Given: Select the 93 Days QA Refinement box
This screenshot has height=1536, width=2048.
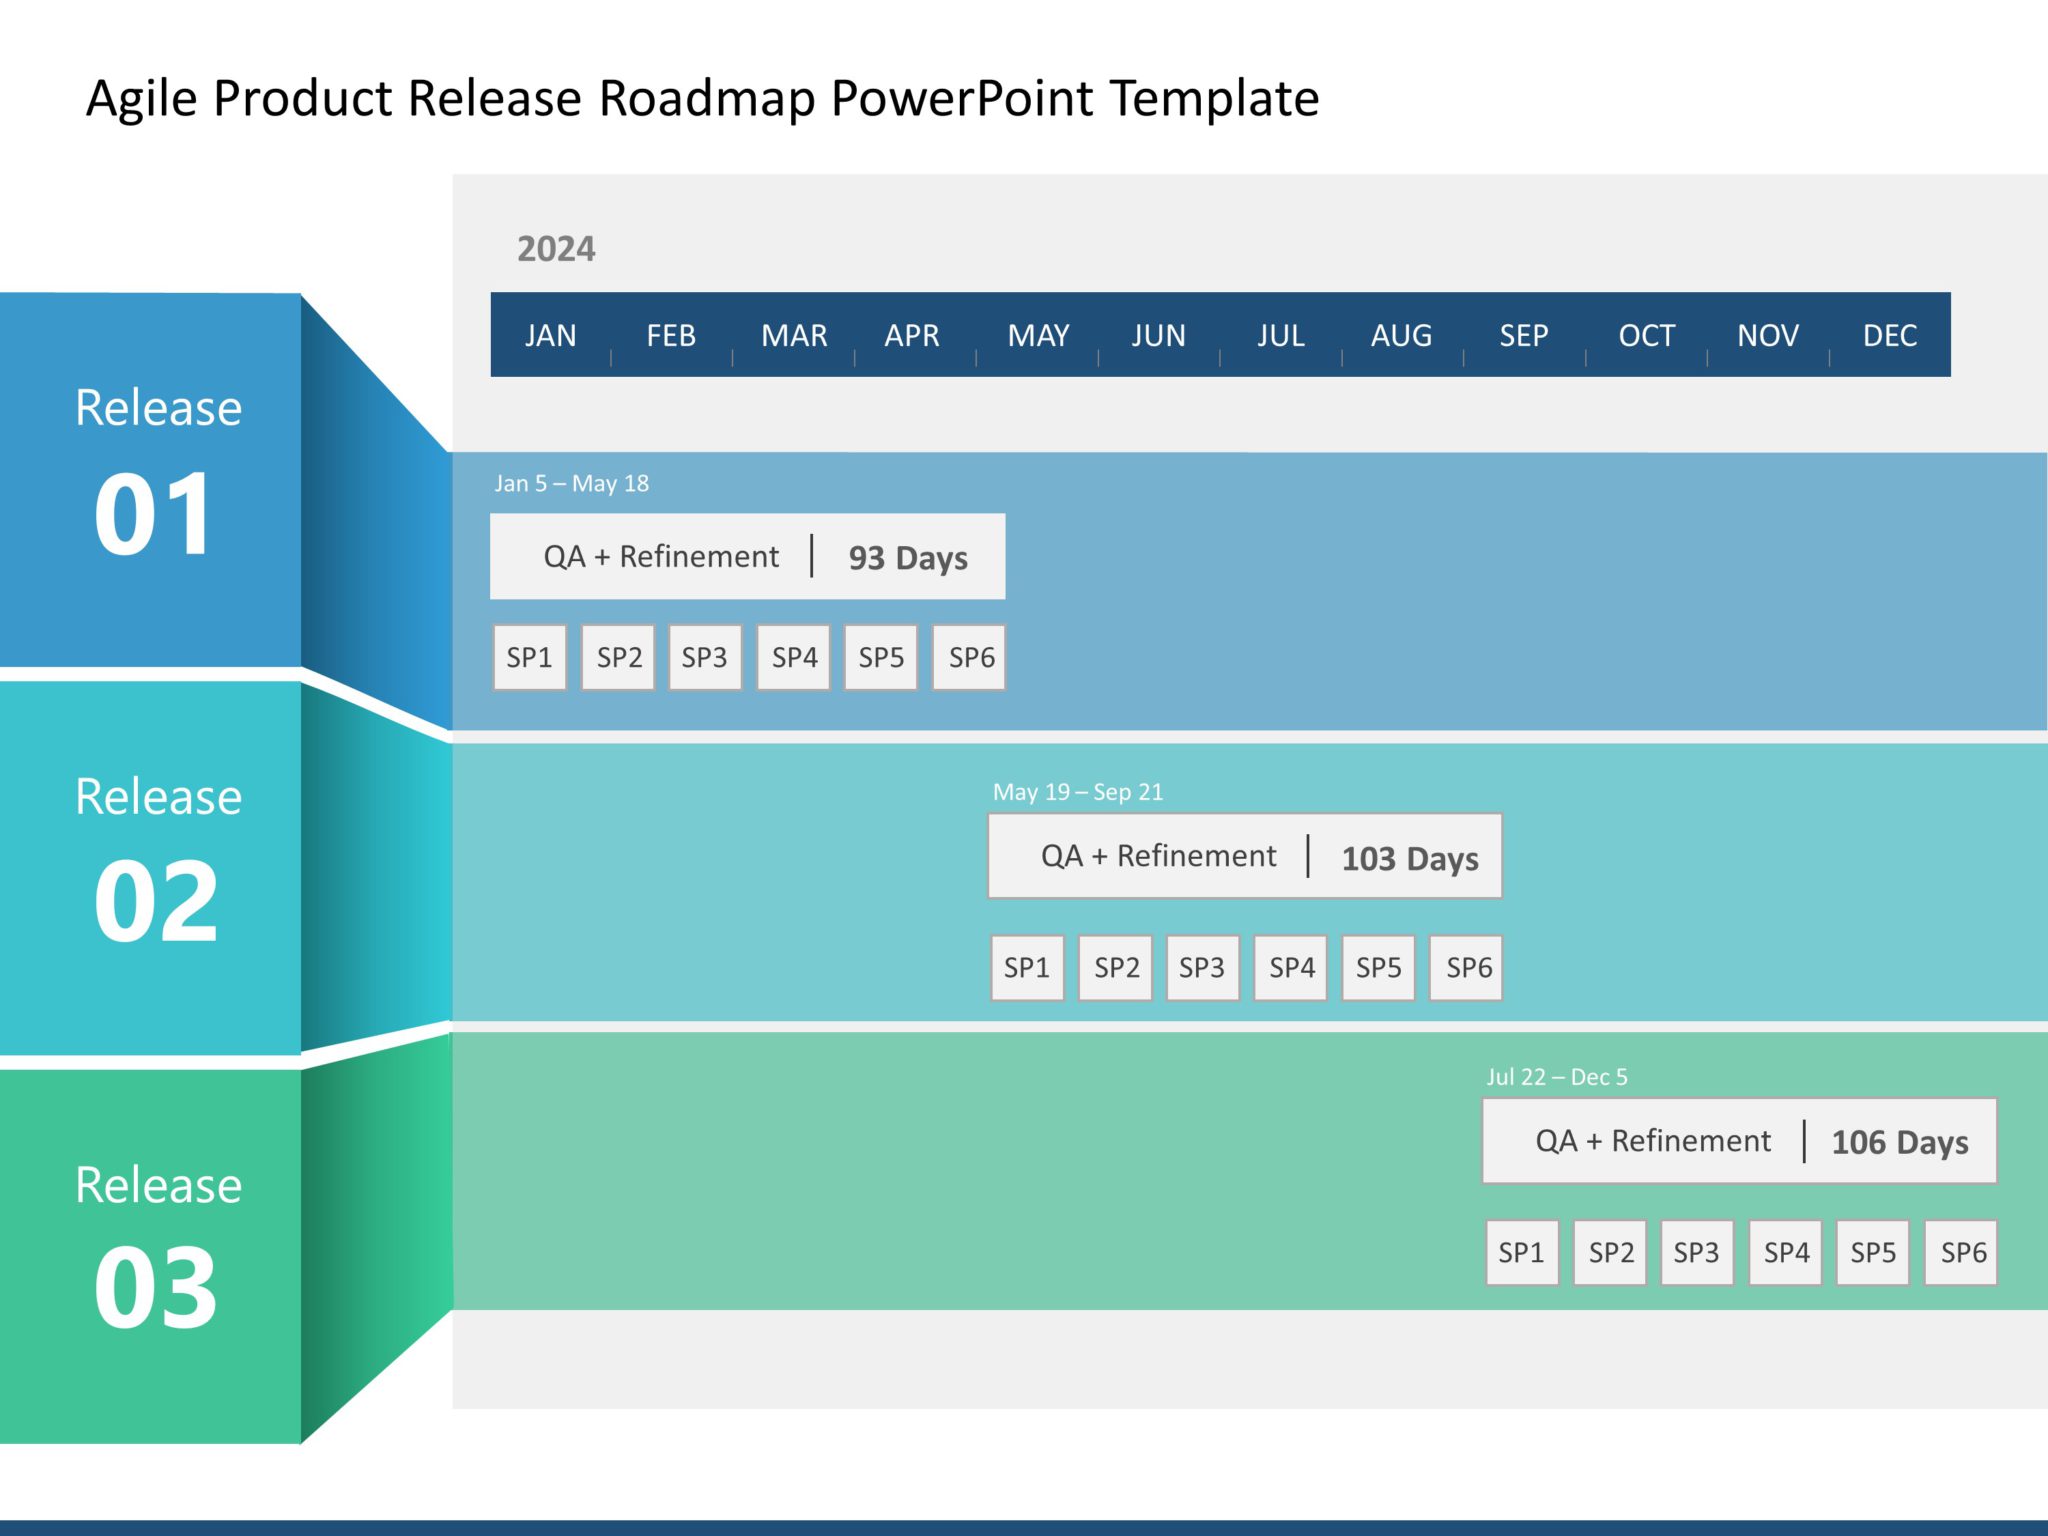Looking at the screenshot, I should [747, 557].
